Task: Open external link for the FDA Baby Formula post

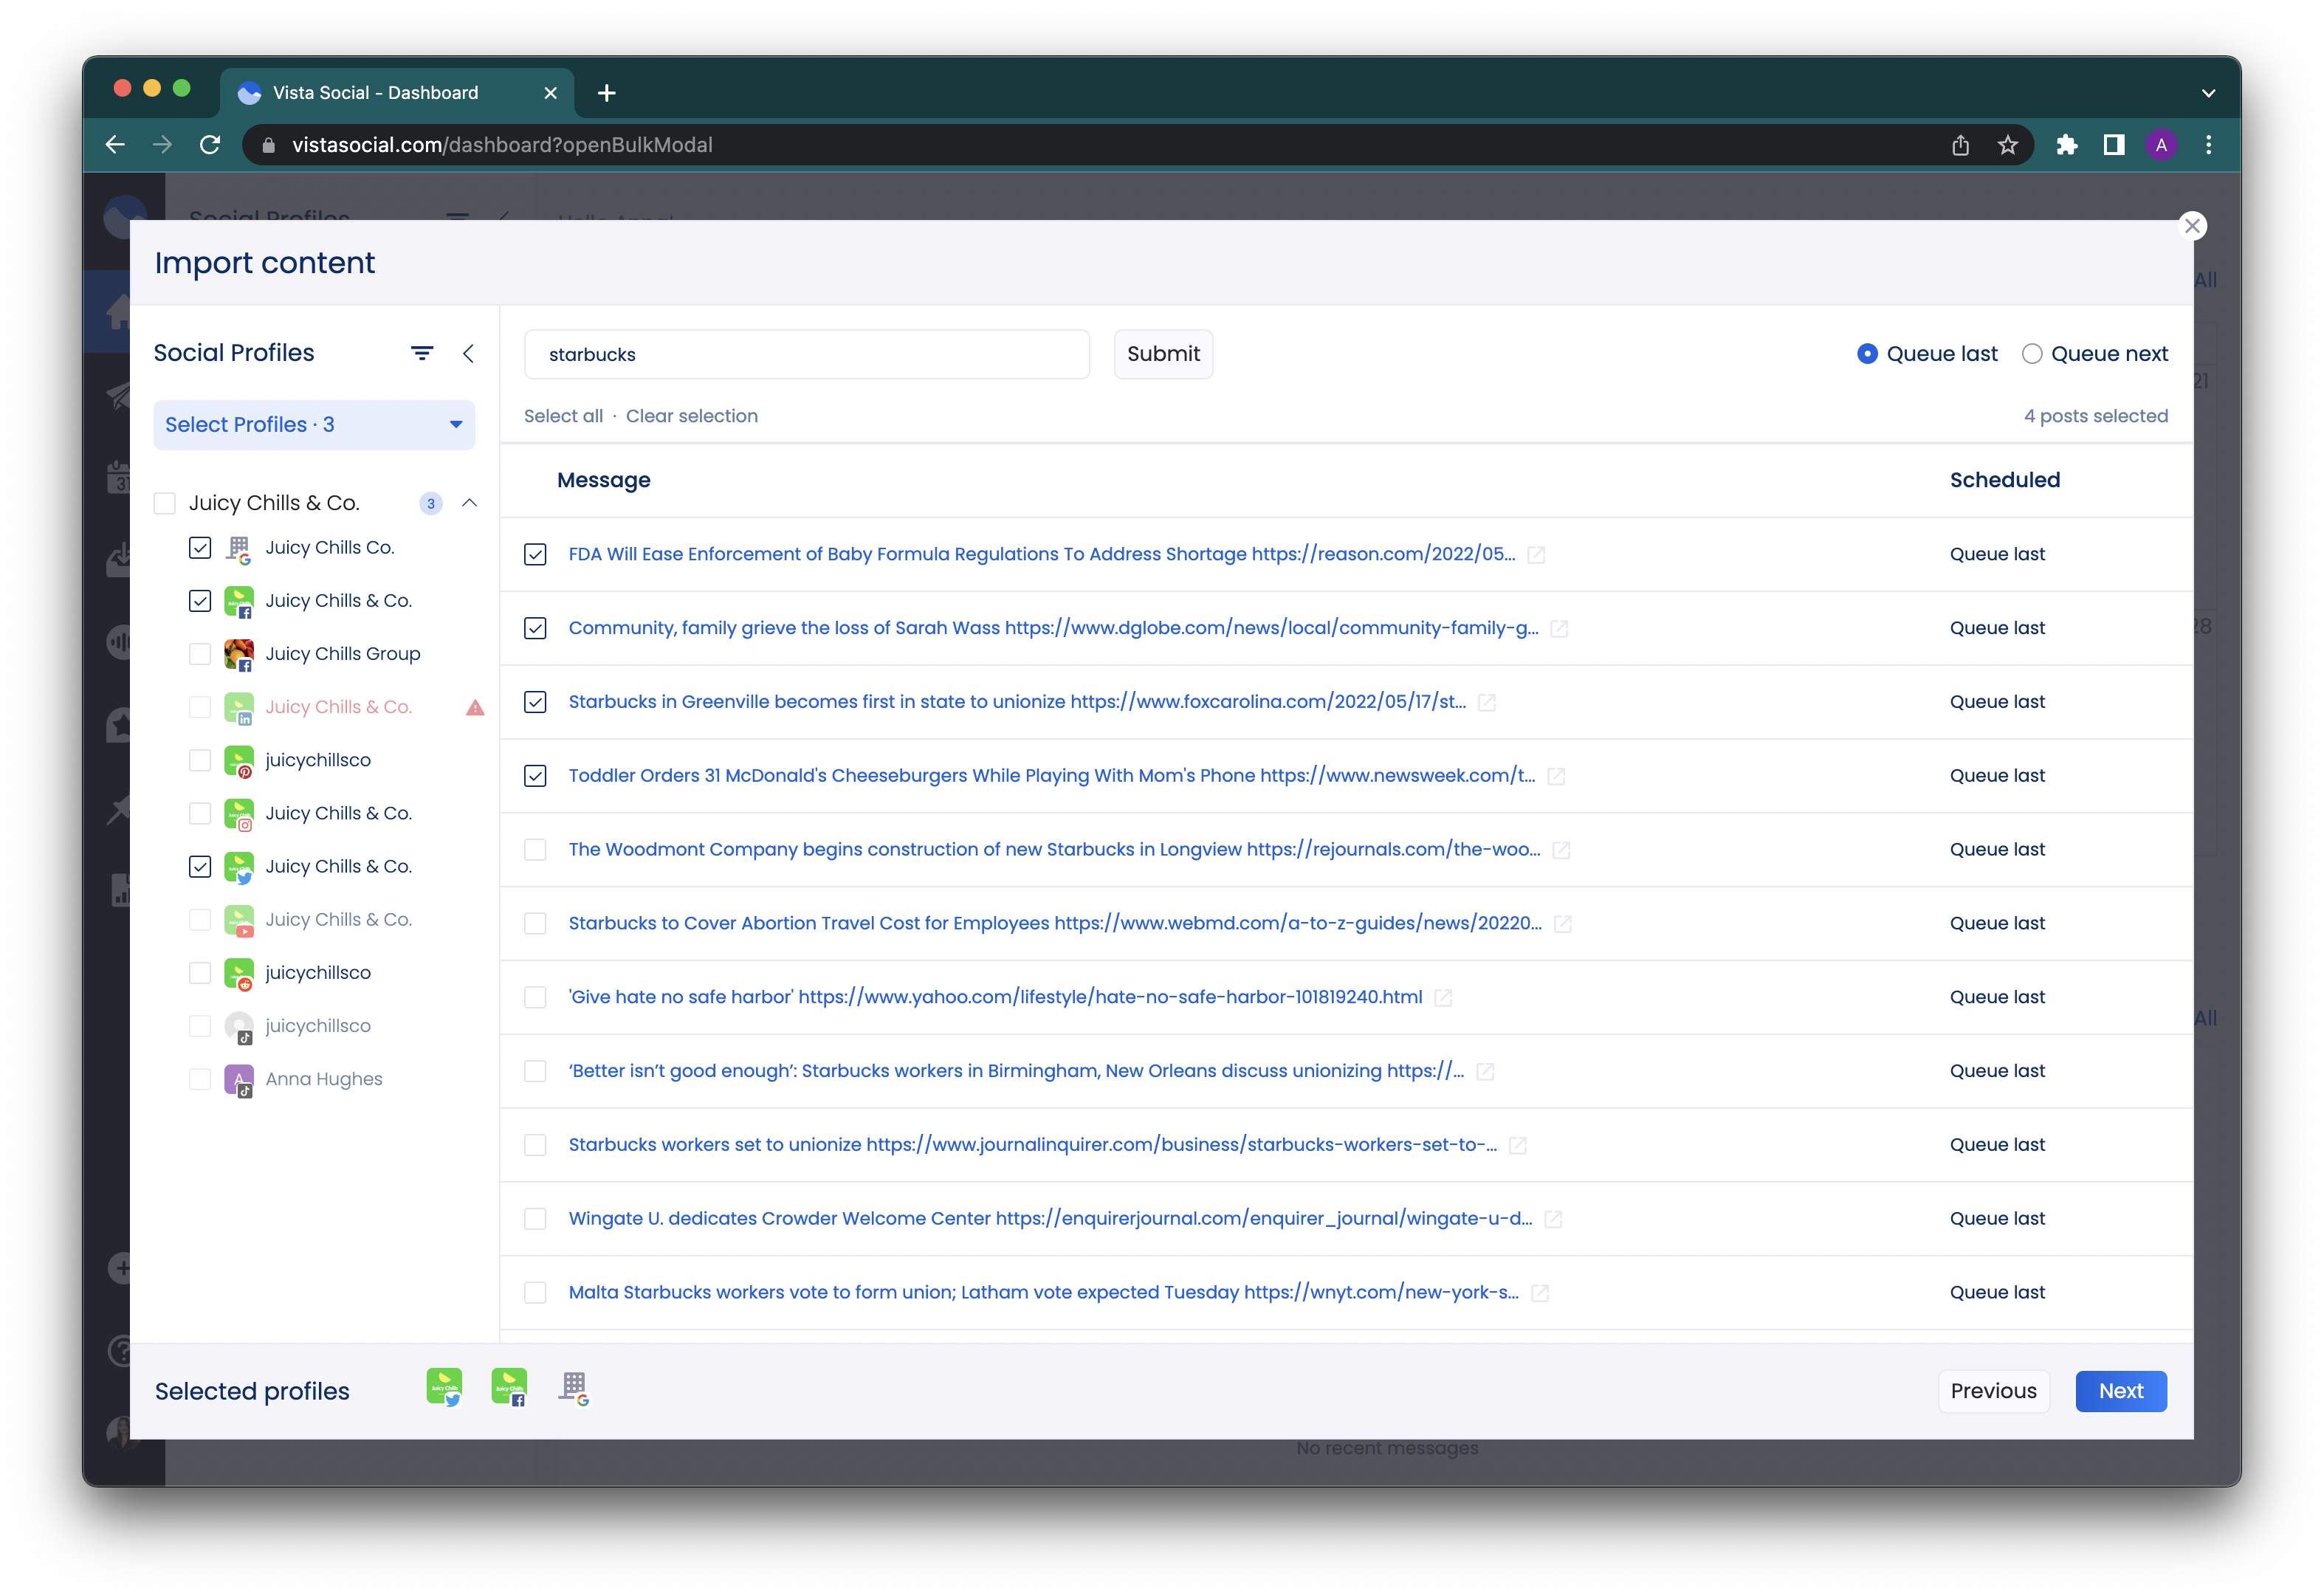Action: (1536, 555)
